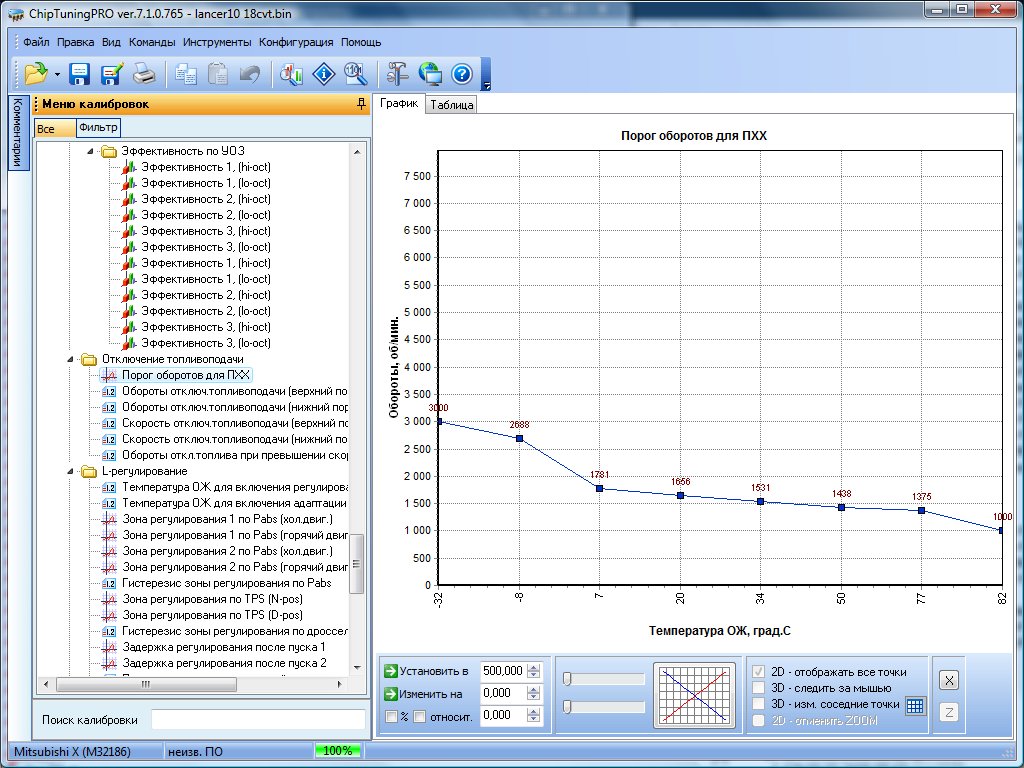
Task: Click the save floppy disk icon
Action: 79,73
